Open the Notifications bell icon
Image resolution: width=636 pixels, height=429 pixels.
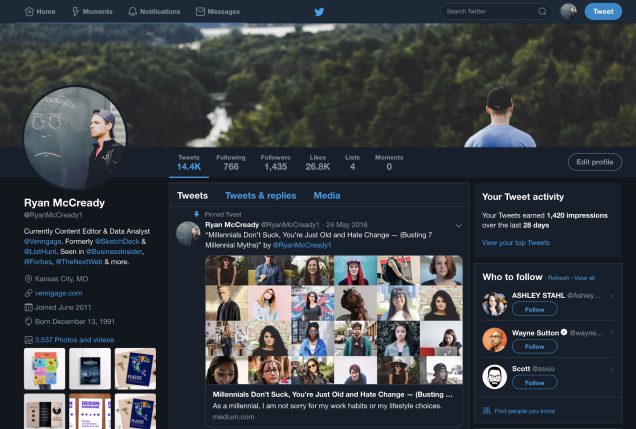[x=132, y=11]
